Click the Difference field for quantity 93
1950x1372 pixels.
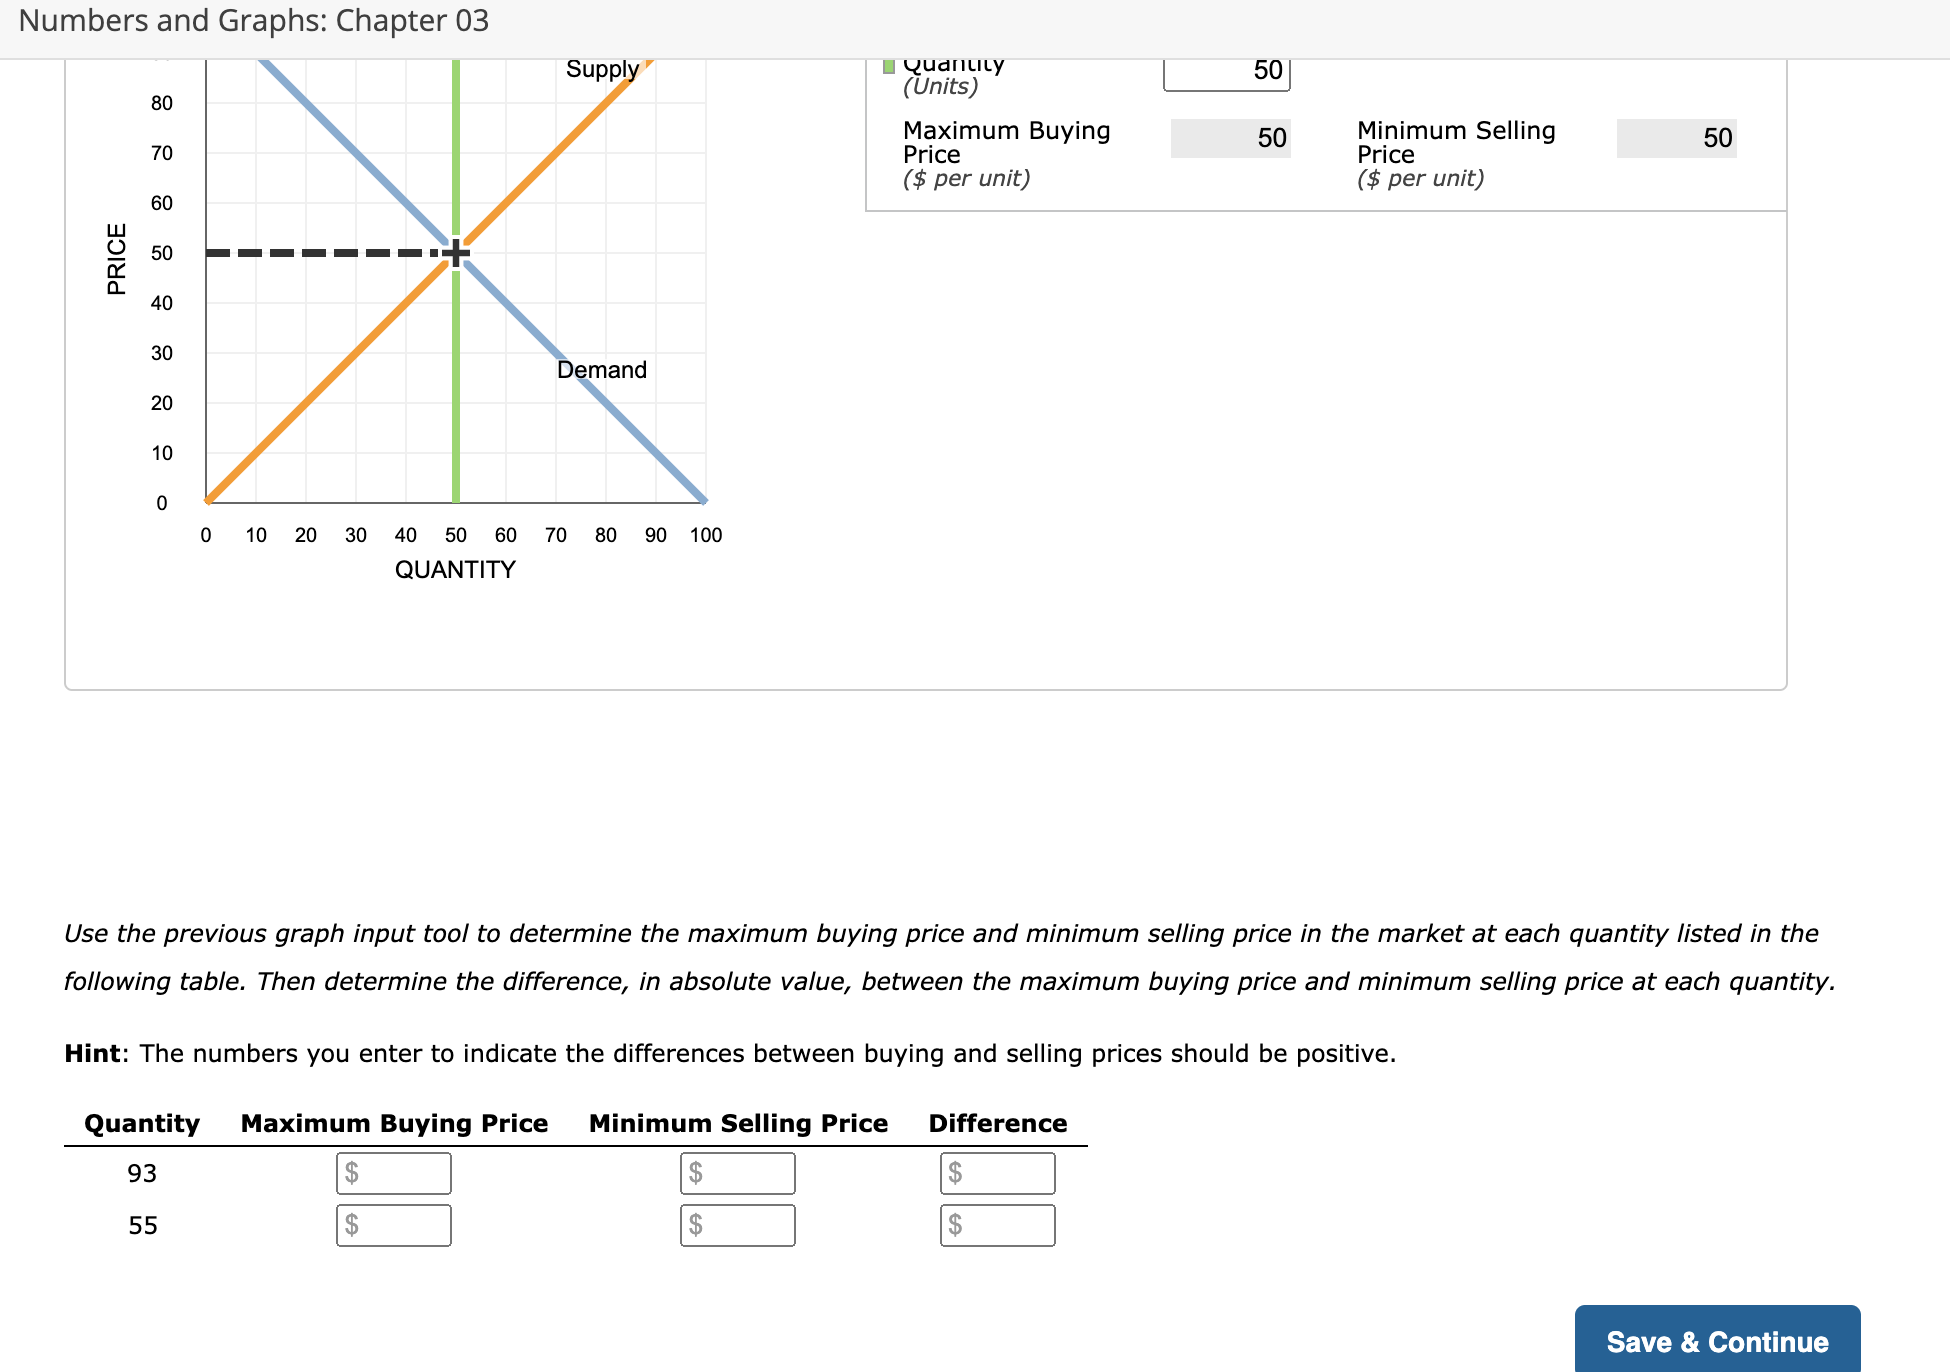pyautogui.click(x=997, y=1173)
